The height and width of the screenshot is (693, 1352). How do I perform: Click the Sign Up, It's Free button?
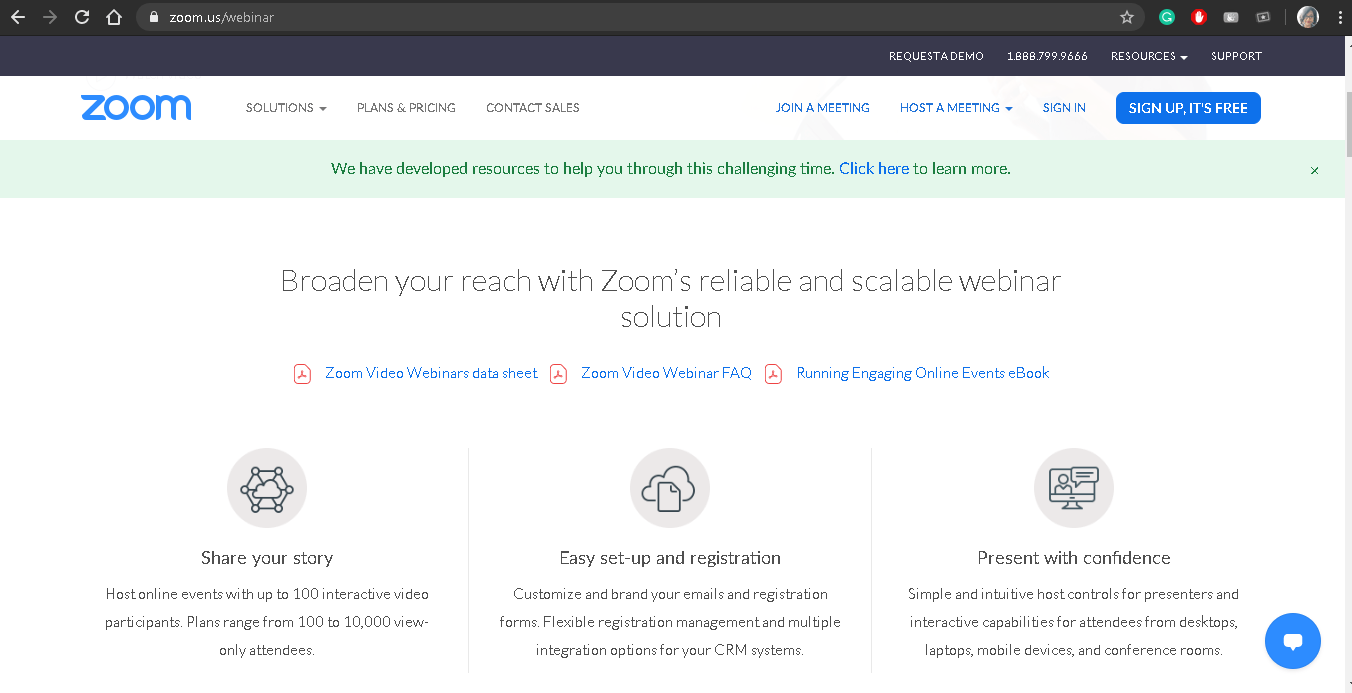pos(1188,108)
